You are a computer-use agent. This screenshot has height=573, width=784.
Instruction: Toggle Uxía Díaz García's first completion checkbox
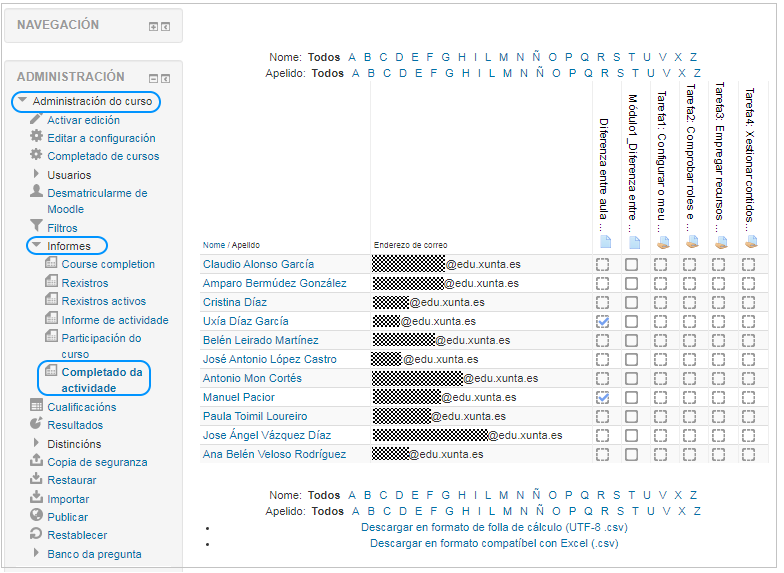pos(602,322)
